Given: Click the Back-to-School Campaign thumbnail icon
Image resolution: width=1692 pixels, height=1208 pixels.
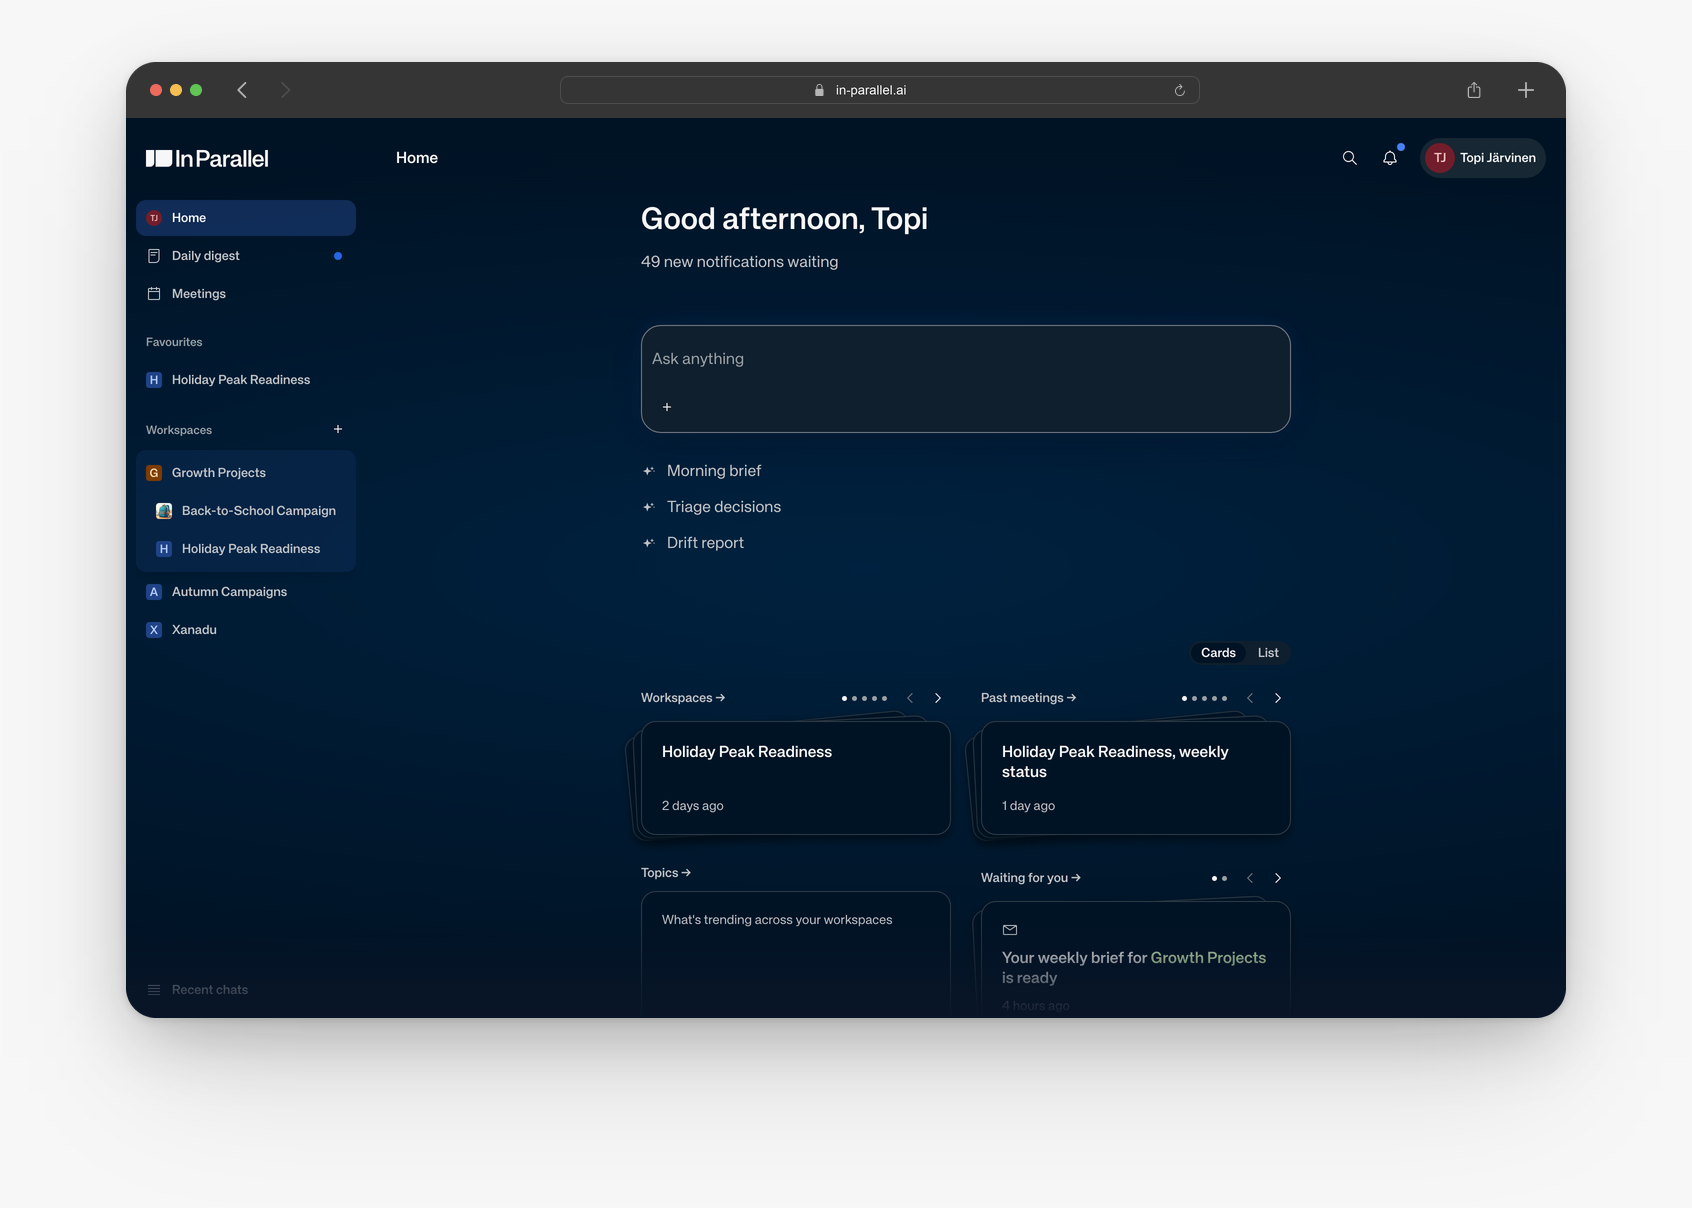Looking at the screenshot, I should [164, 511].
